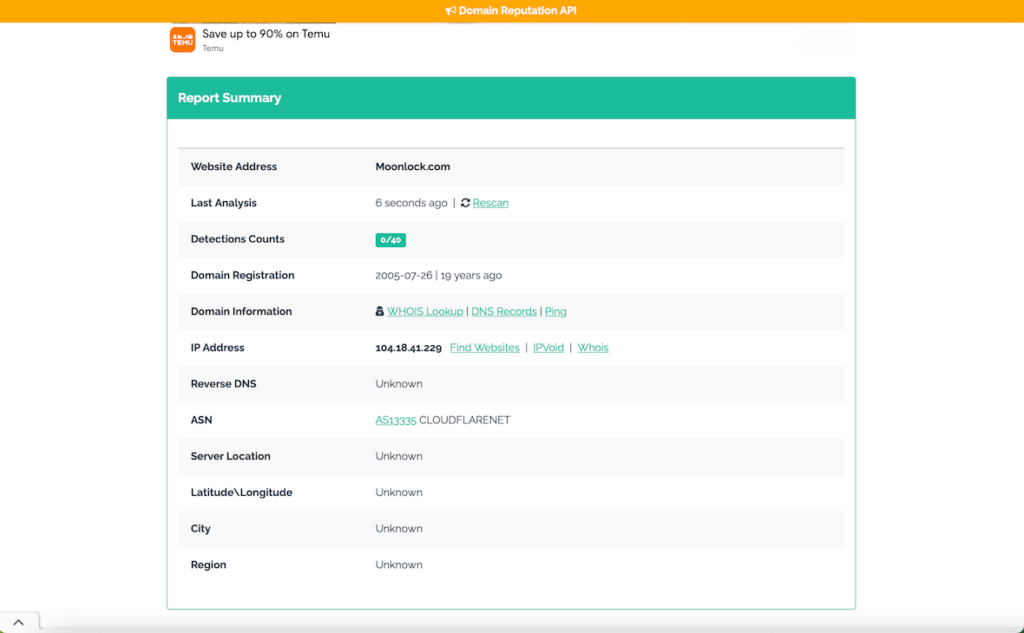The image size is (1024, 633).
Task: Click the Report Summary header
Action: (230, 98)
